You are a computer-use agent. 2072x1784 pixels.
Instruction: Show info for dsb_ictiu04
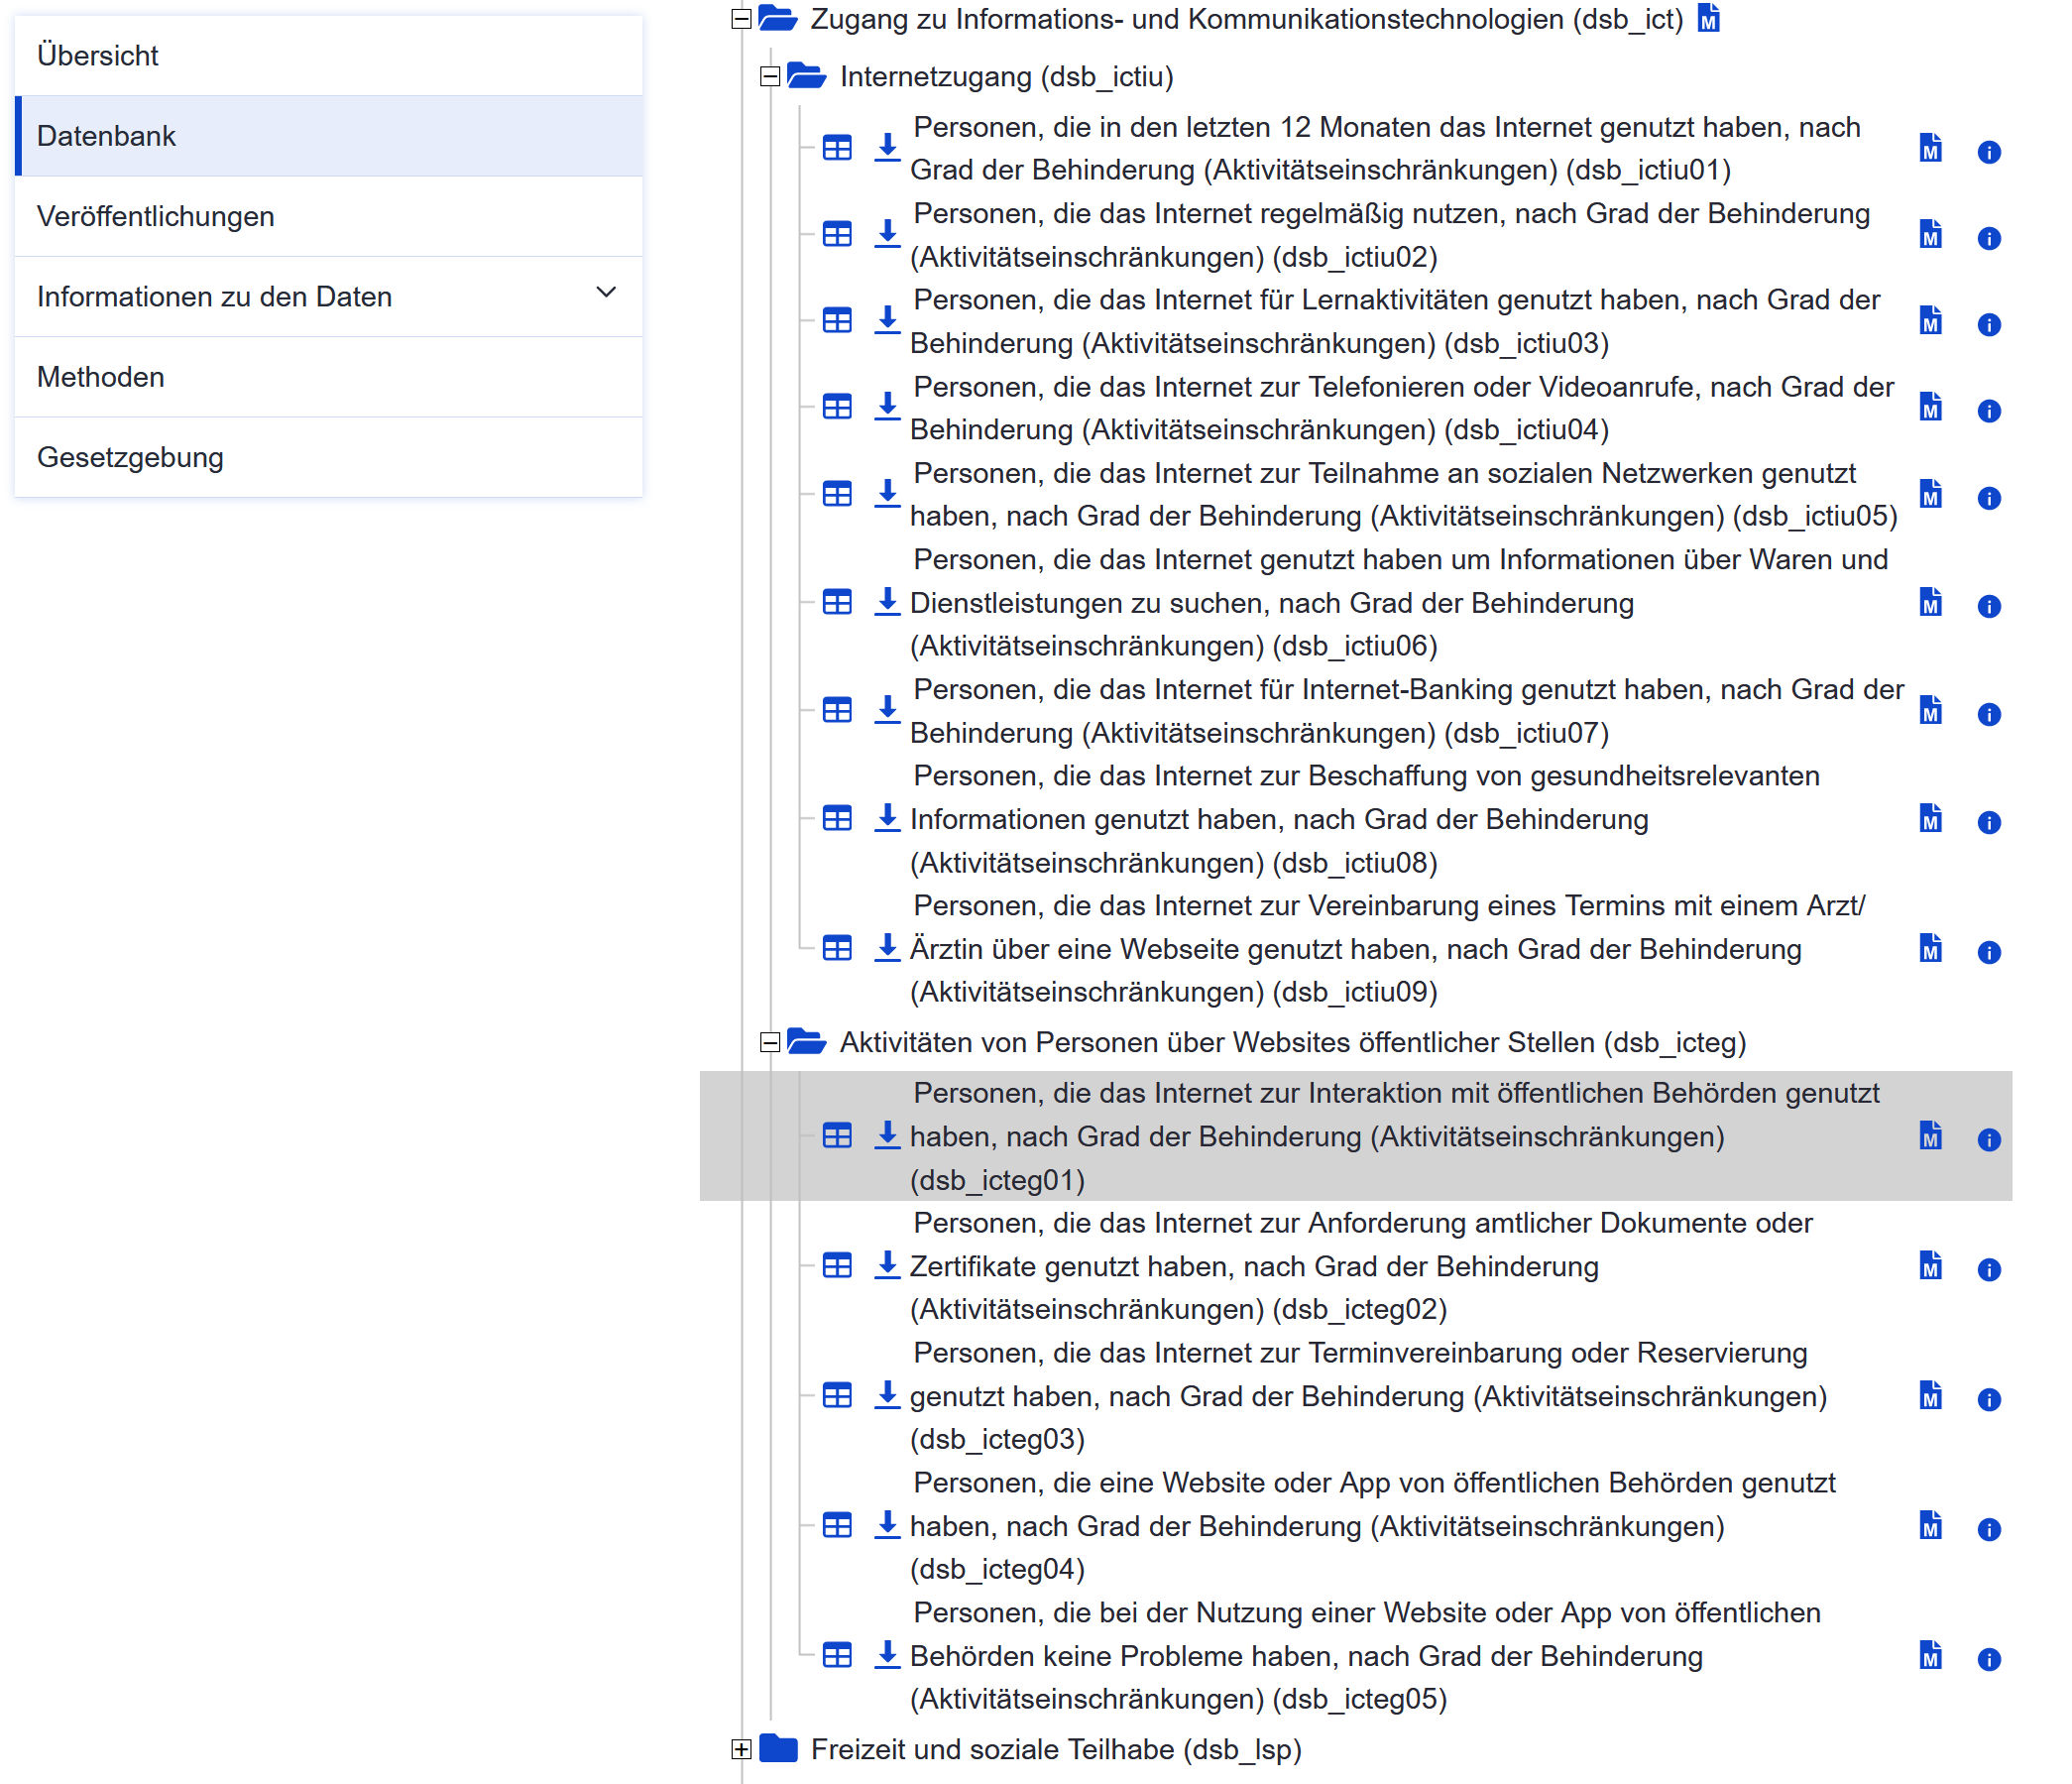[1989, 411]
